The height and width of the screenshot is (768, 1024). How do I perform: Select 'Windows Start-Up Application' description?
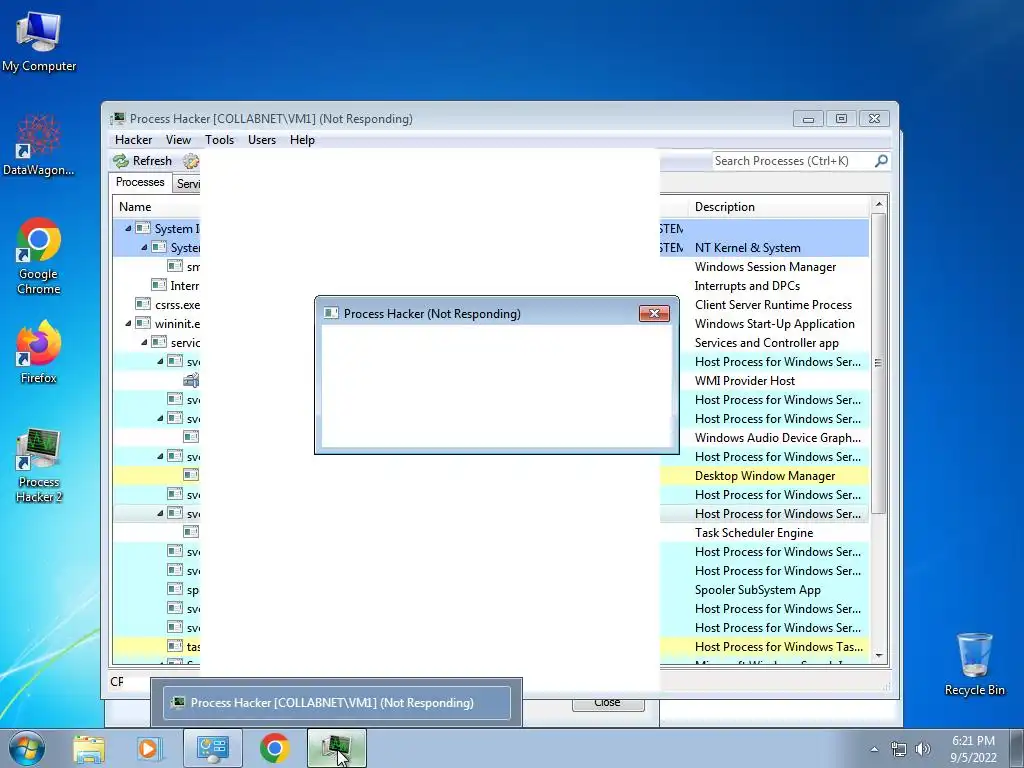click(775, 323)
